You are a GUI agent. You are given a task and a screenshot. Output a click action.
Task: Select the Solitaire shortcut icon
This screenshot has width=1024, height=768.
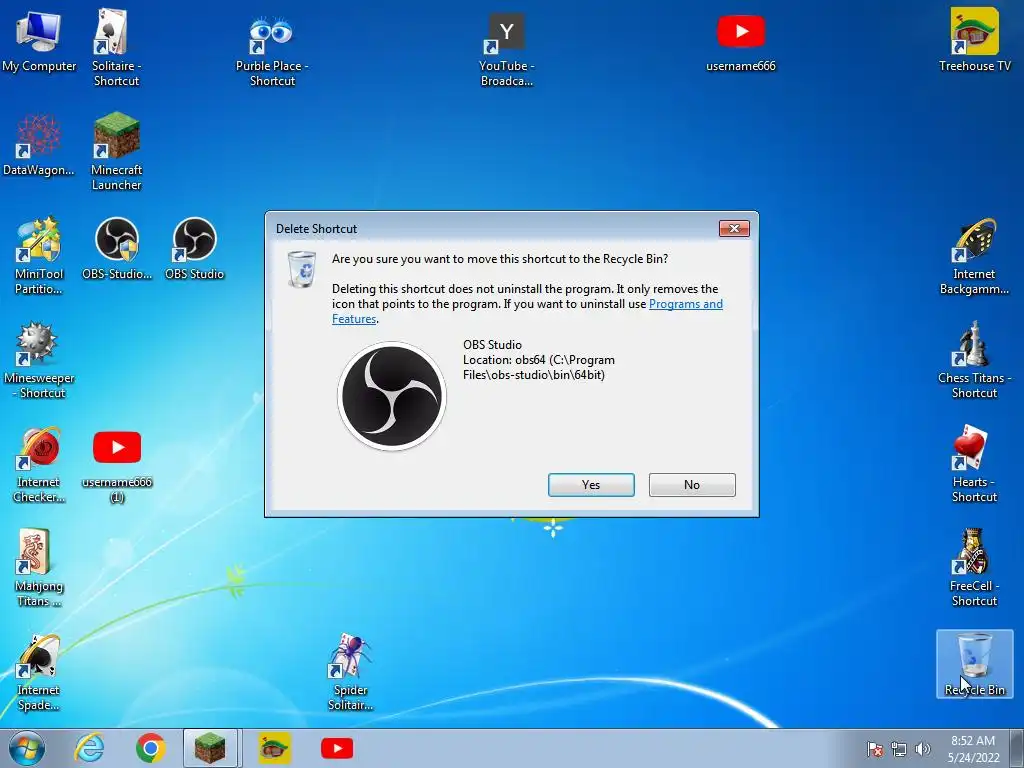(x=116, y=49)
